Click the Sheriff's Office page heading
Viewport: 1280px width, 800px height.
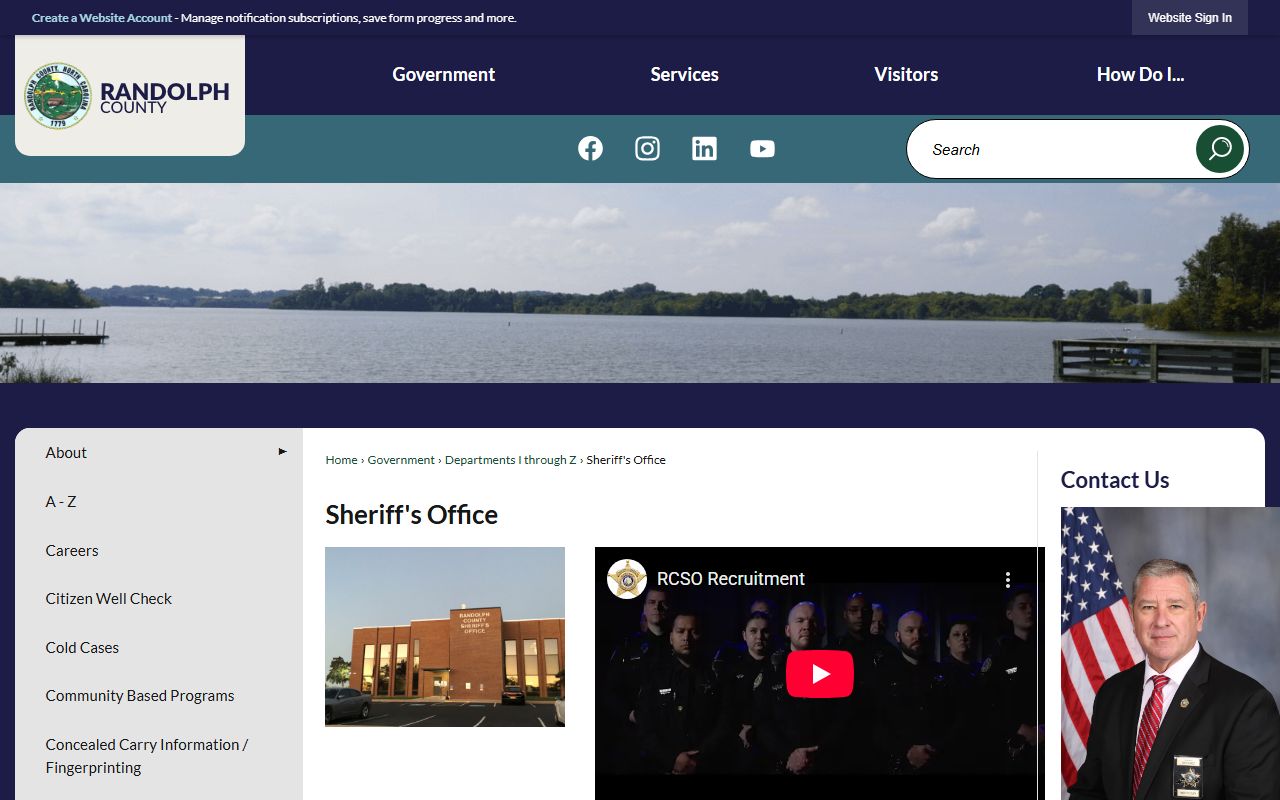[411, 514]
